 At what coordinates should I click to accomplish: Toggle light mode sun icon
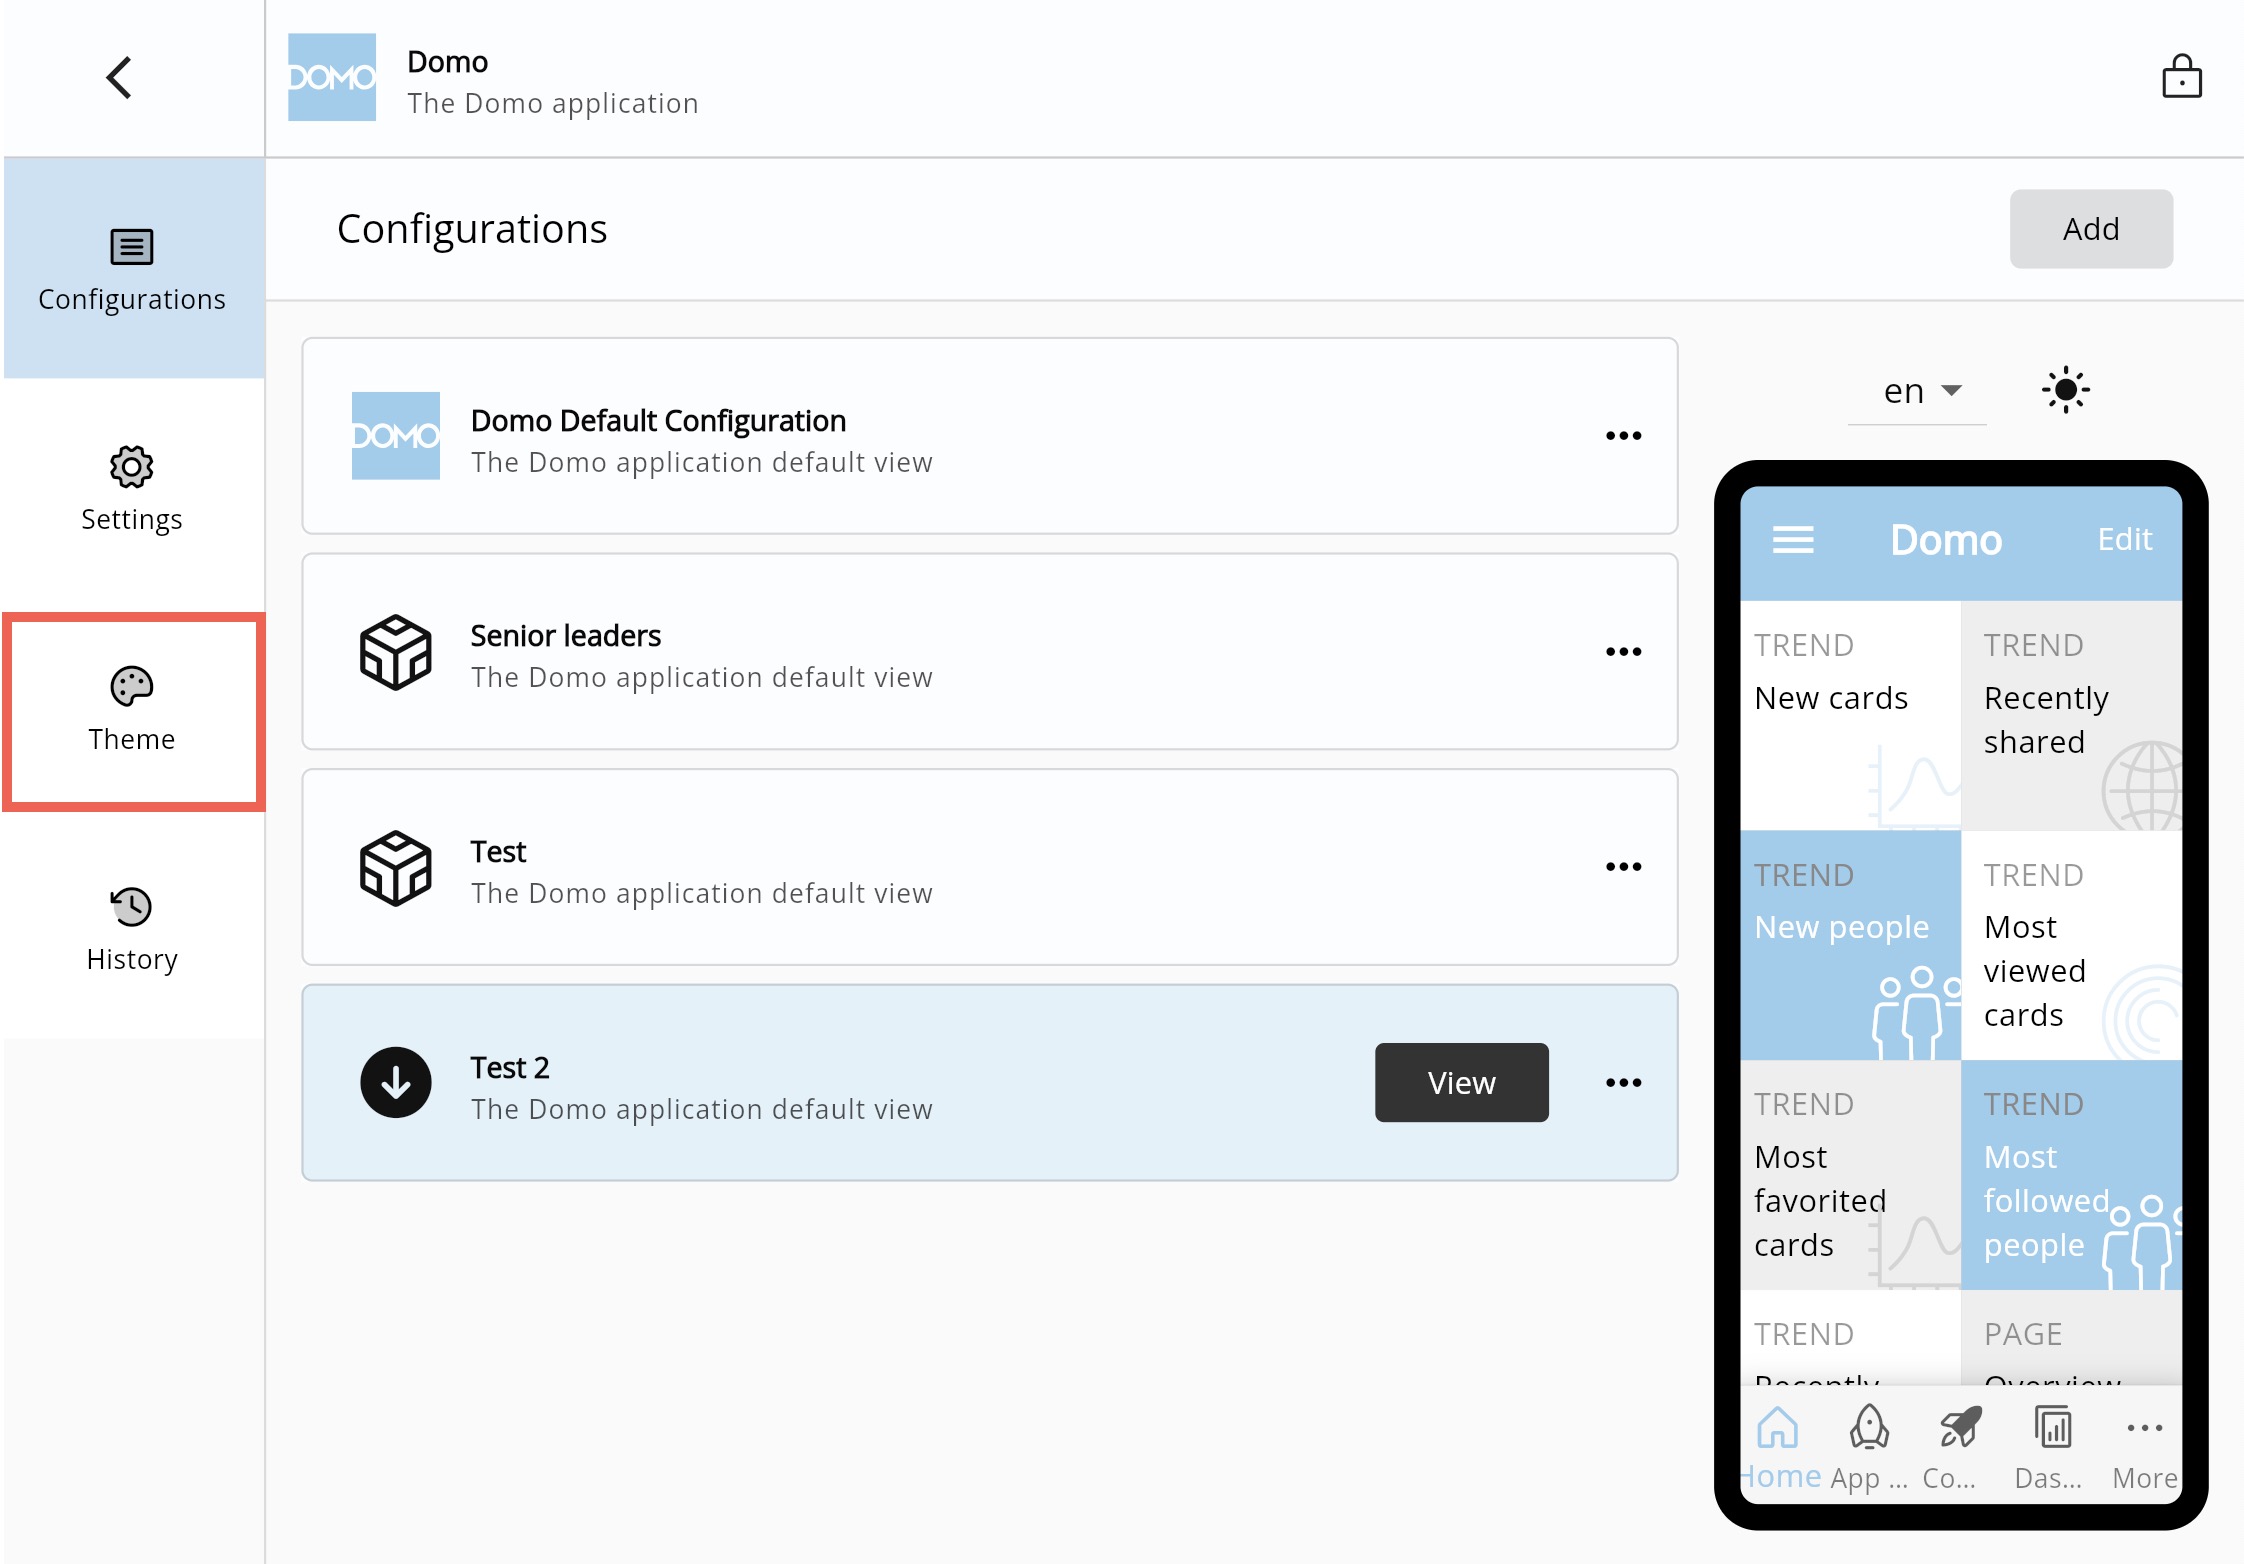(x=2066, y=390)
